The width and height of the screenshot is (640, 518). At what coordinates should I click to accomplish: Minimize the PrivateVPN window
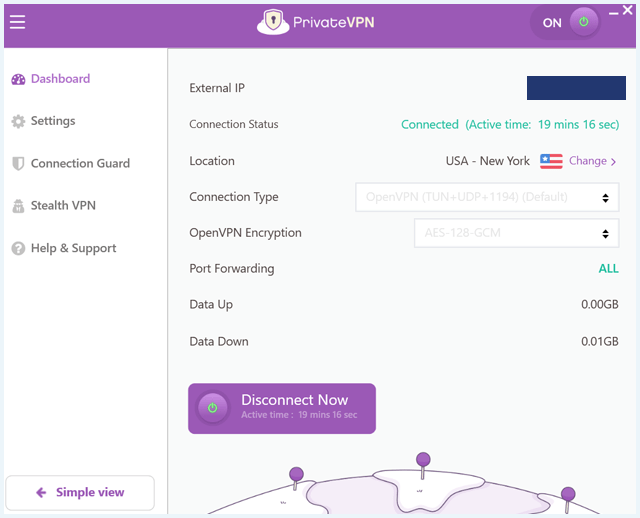[x=613, y=13]
